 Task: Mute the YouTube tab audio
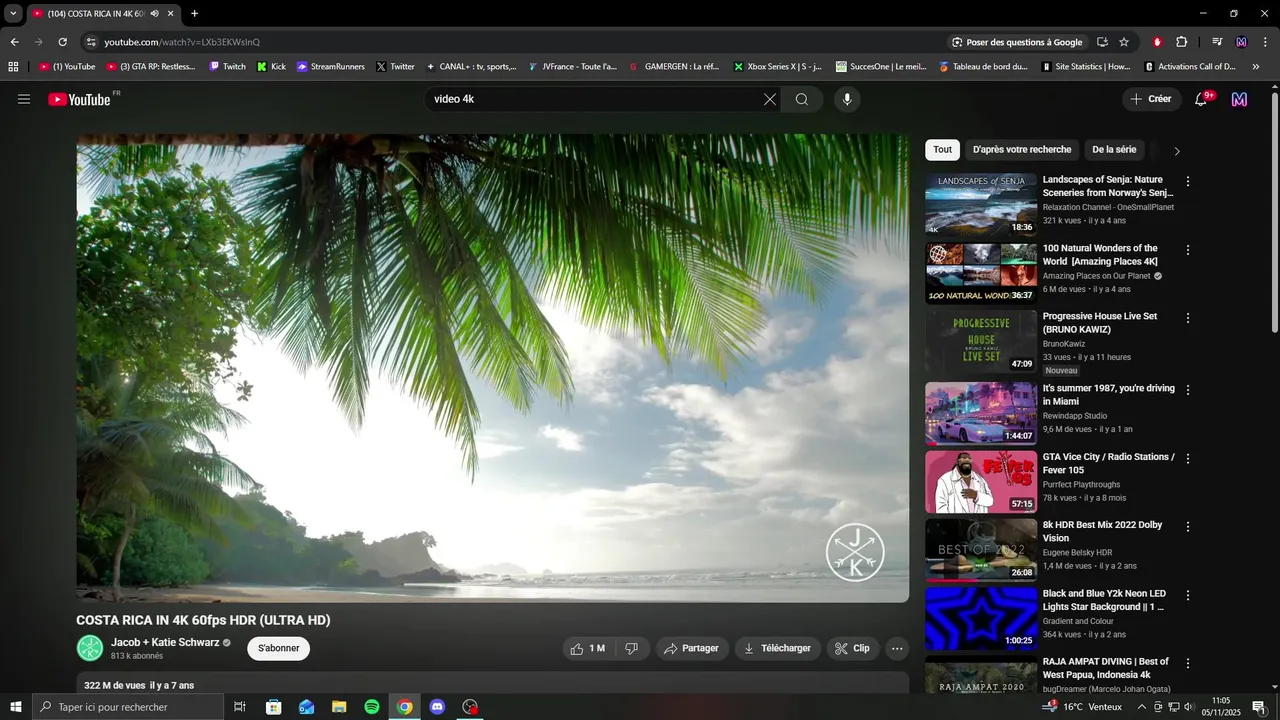[x=154, y=14]
